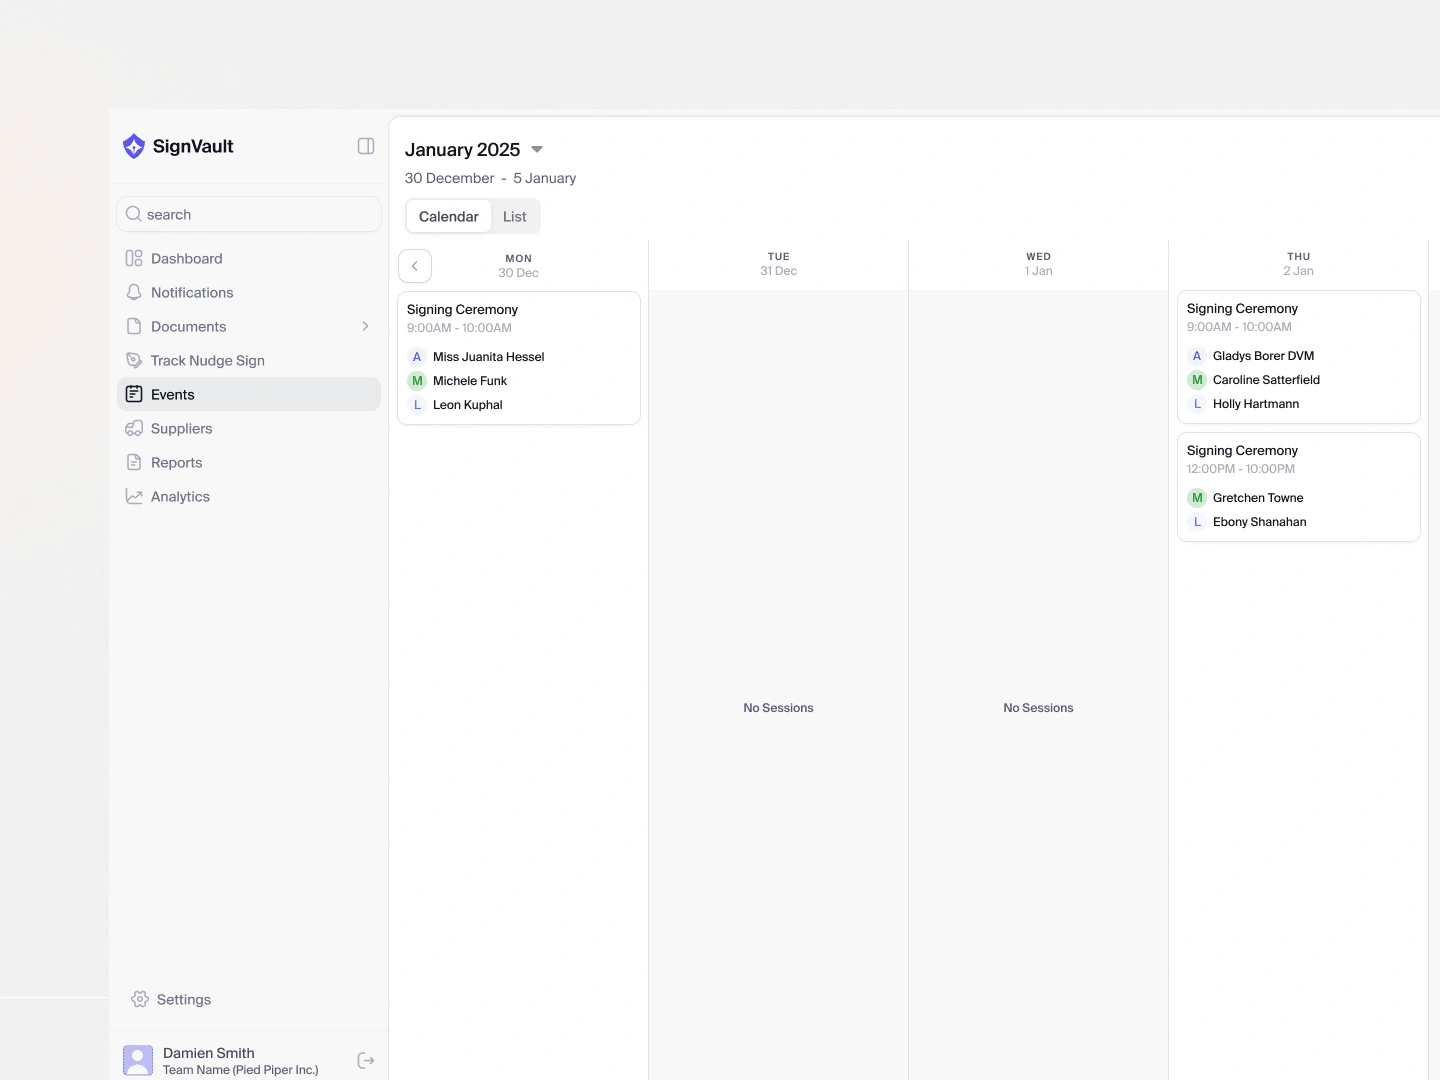Click the M badge for Caroline Satterfield
Image resolution: width=1440 pixels, height=1080 pixels.
(1197, 380)
